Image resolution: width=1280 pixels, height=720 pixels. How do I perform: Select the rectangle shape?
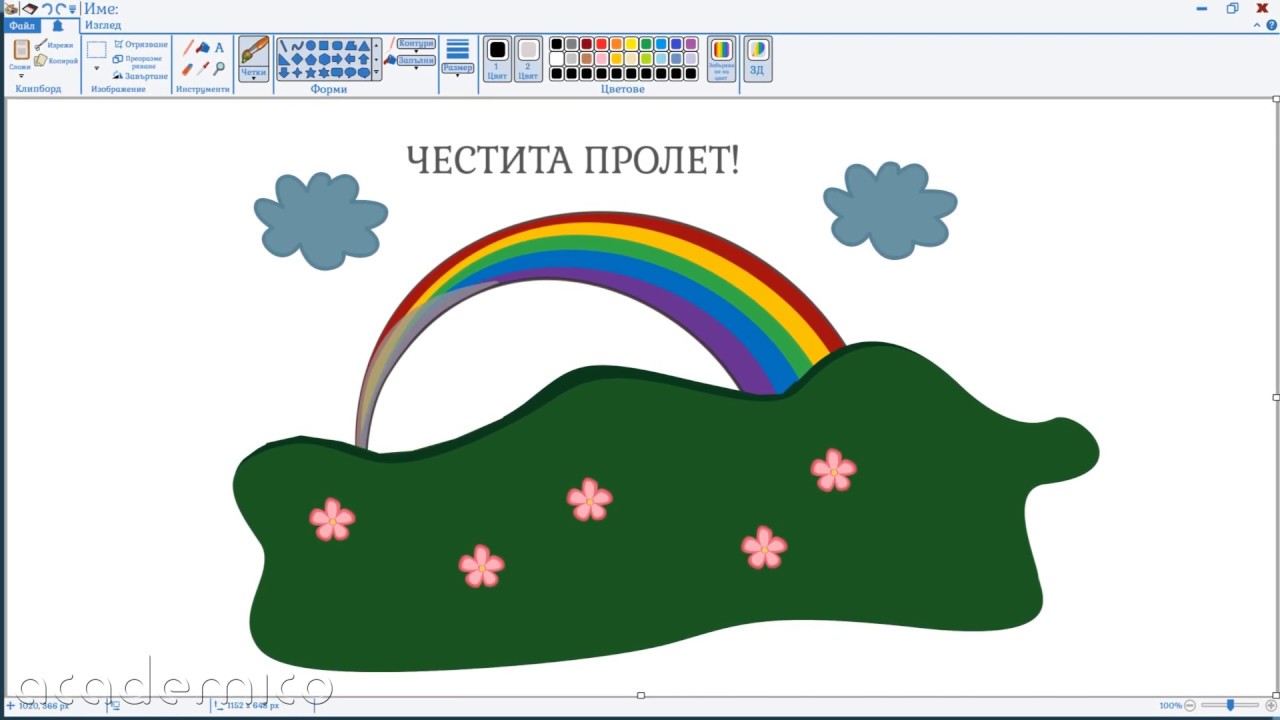(324, 46)
